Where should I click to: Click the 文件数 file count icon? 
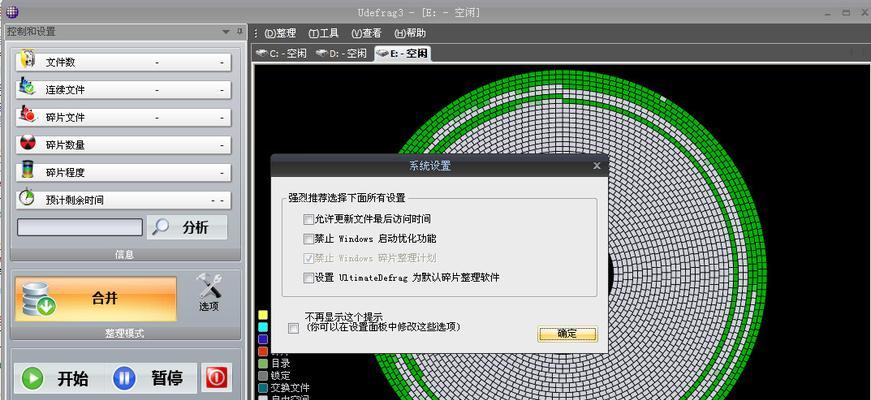point(27,60)
